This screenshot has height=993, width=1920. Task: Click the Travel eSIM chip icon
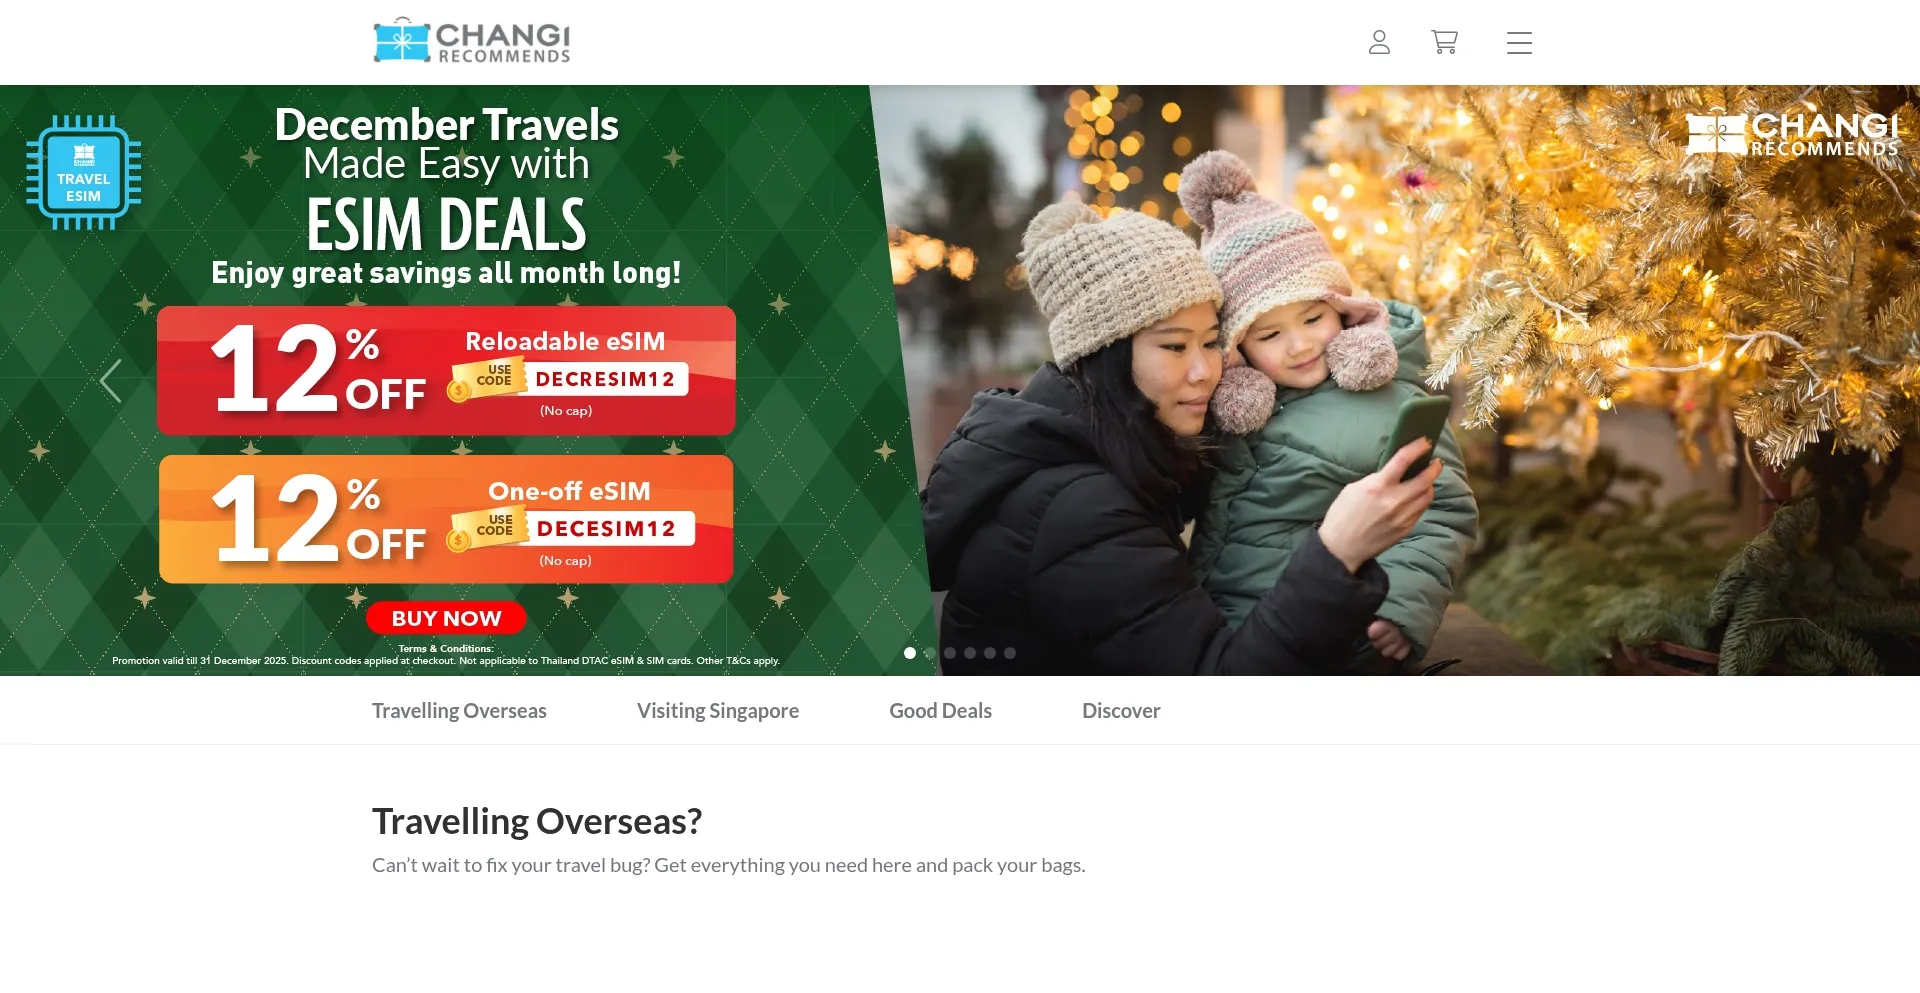[84, 172]
